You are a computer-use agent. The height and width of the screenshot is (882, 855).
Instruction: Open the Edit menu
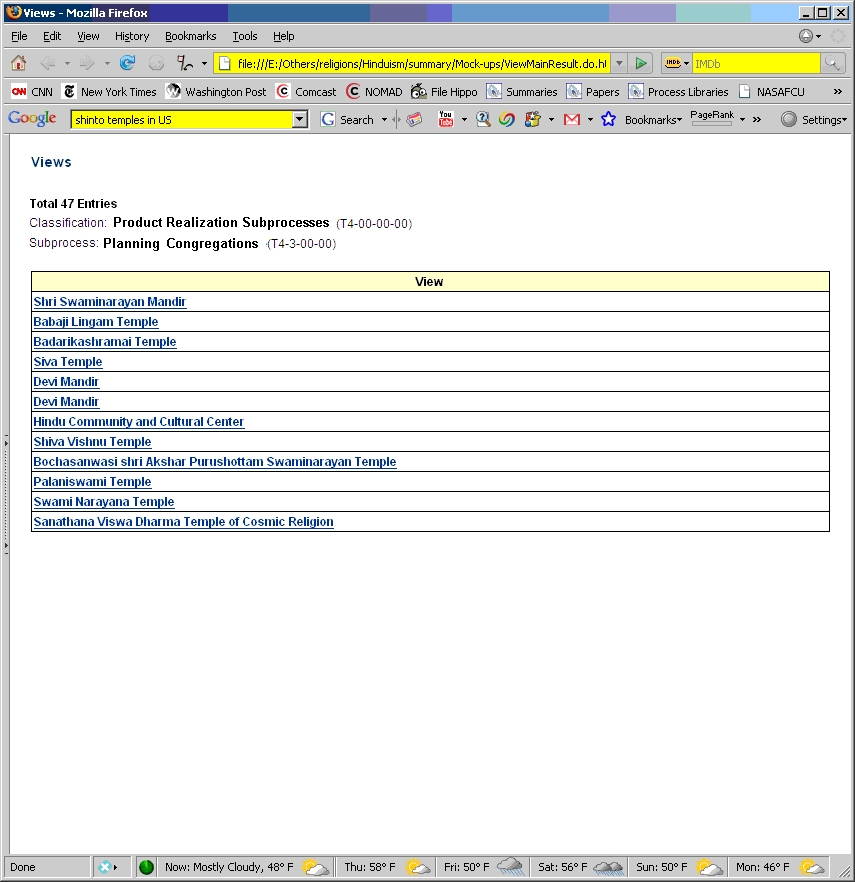pos(52,36)
